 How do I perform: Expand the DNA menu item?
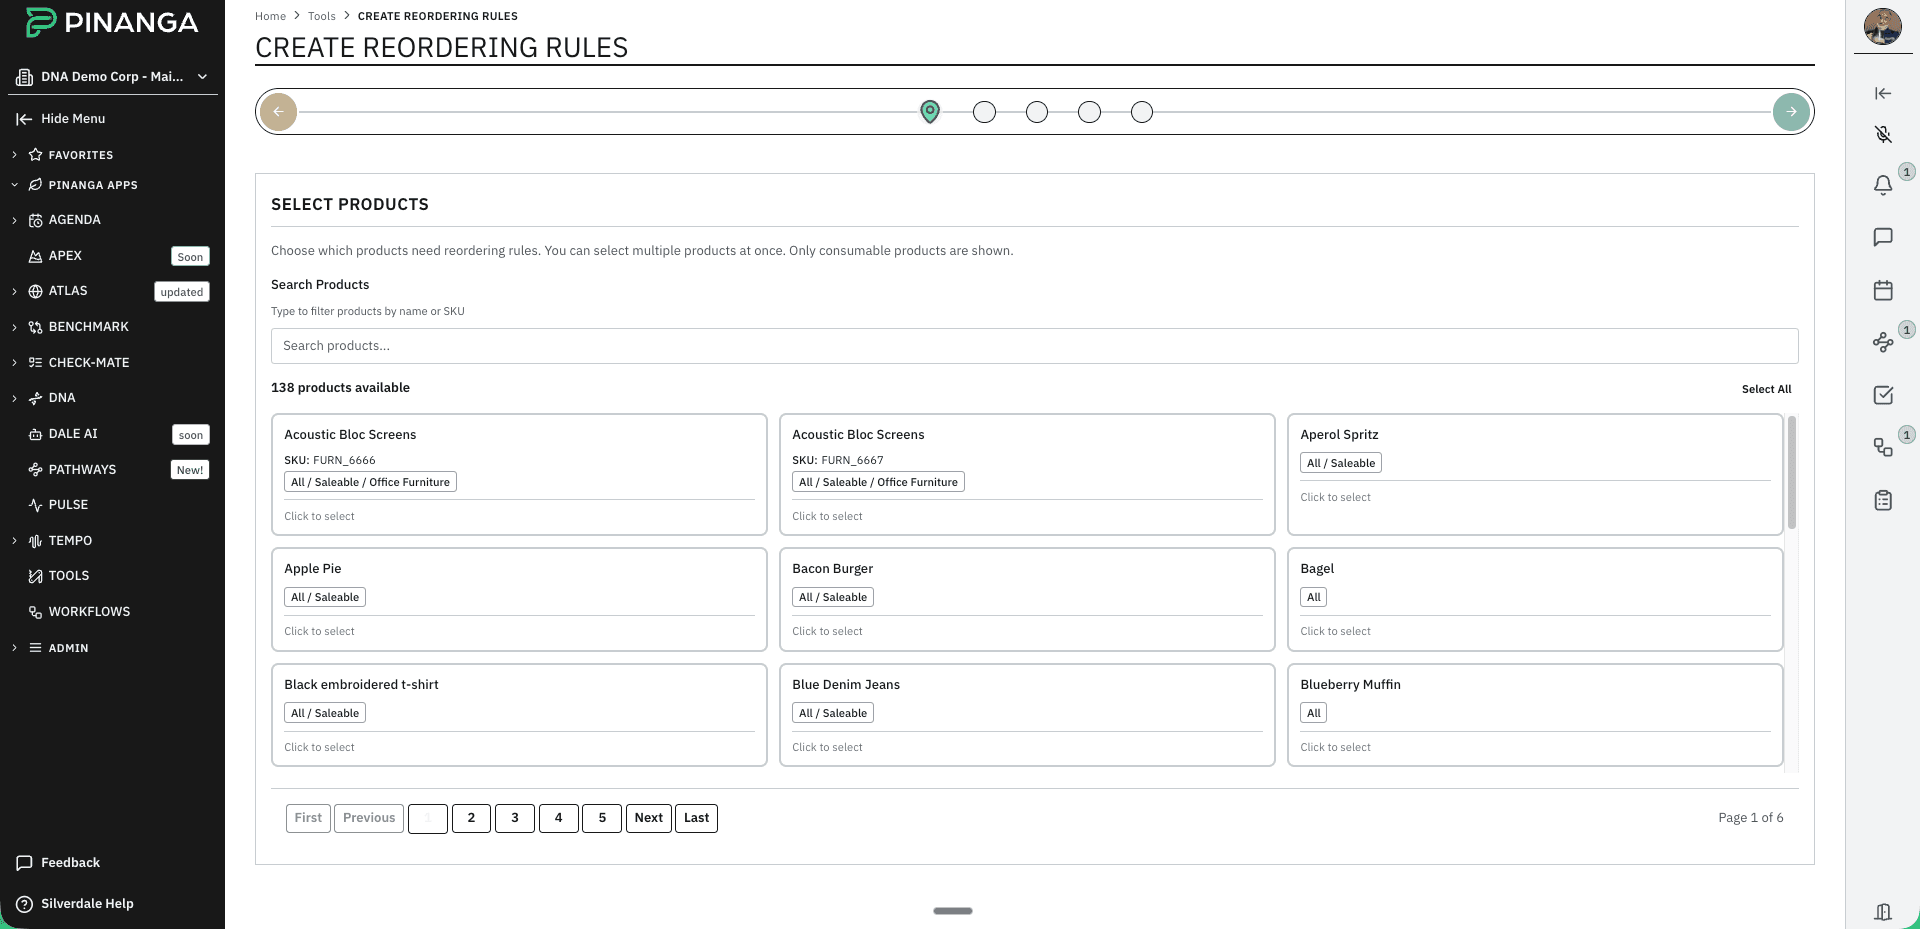(62, 397)
